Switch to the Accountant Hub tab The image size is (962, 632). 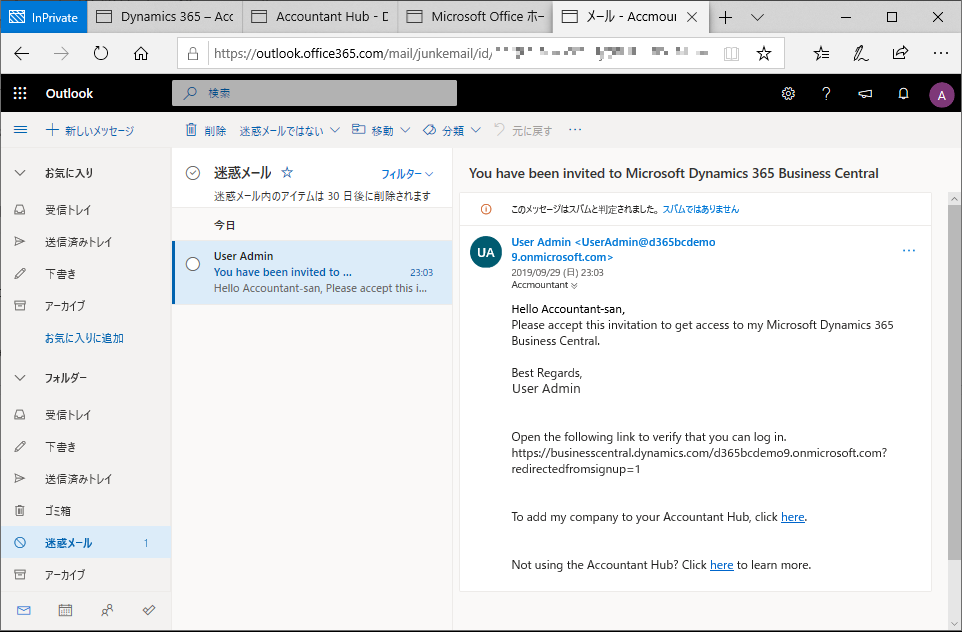pos(320,17)
